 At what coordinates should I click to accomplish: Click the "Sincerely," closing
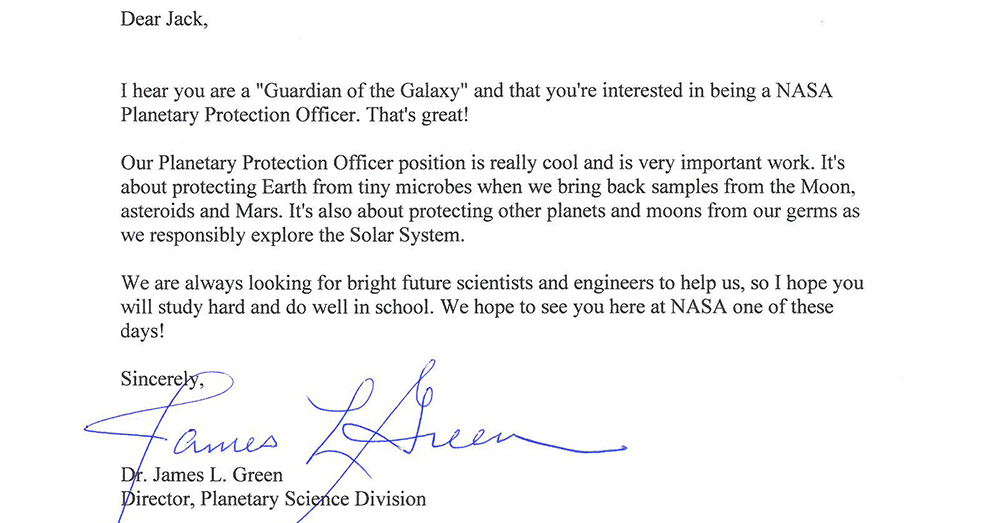(x=162, y=379)
